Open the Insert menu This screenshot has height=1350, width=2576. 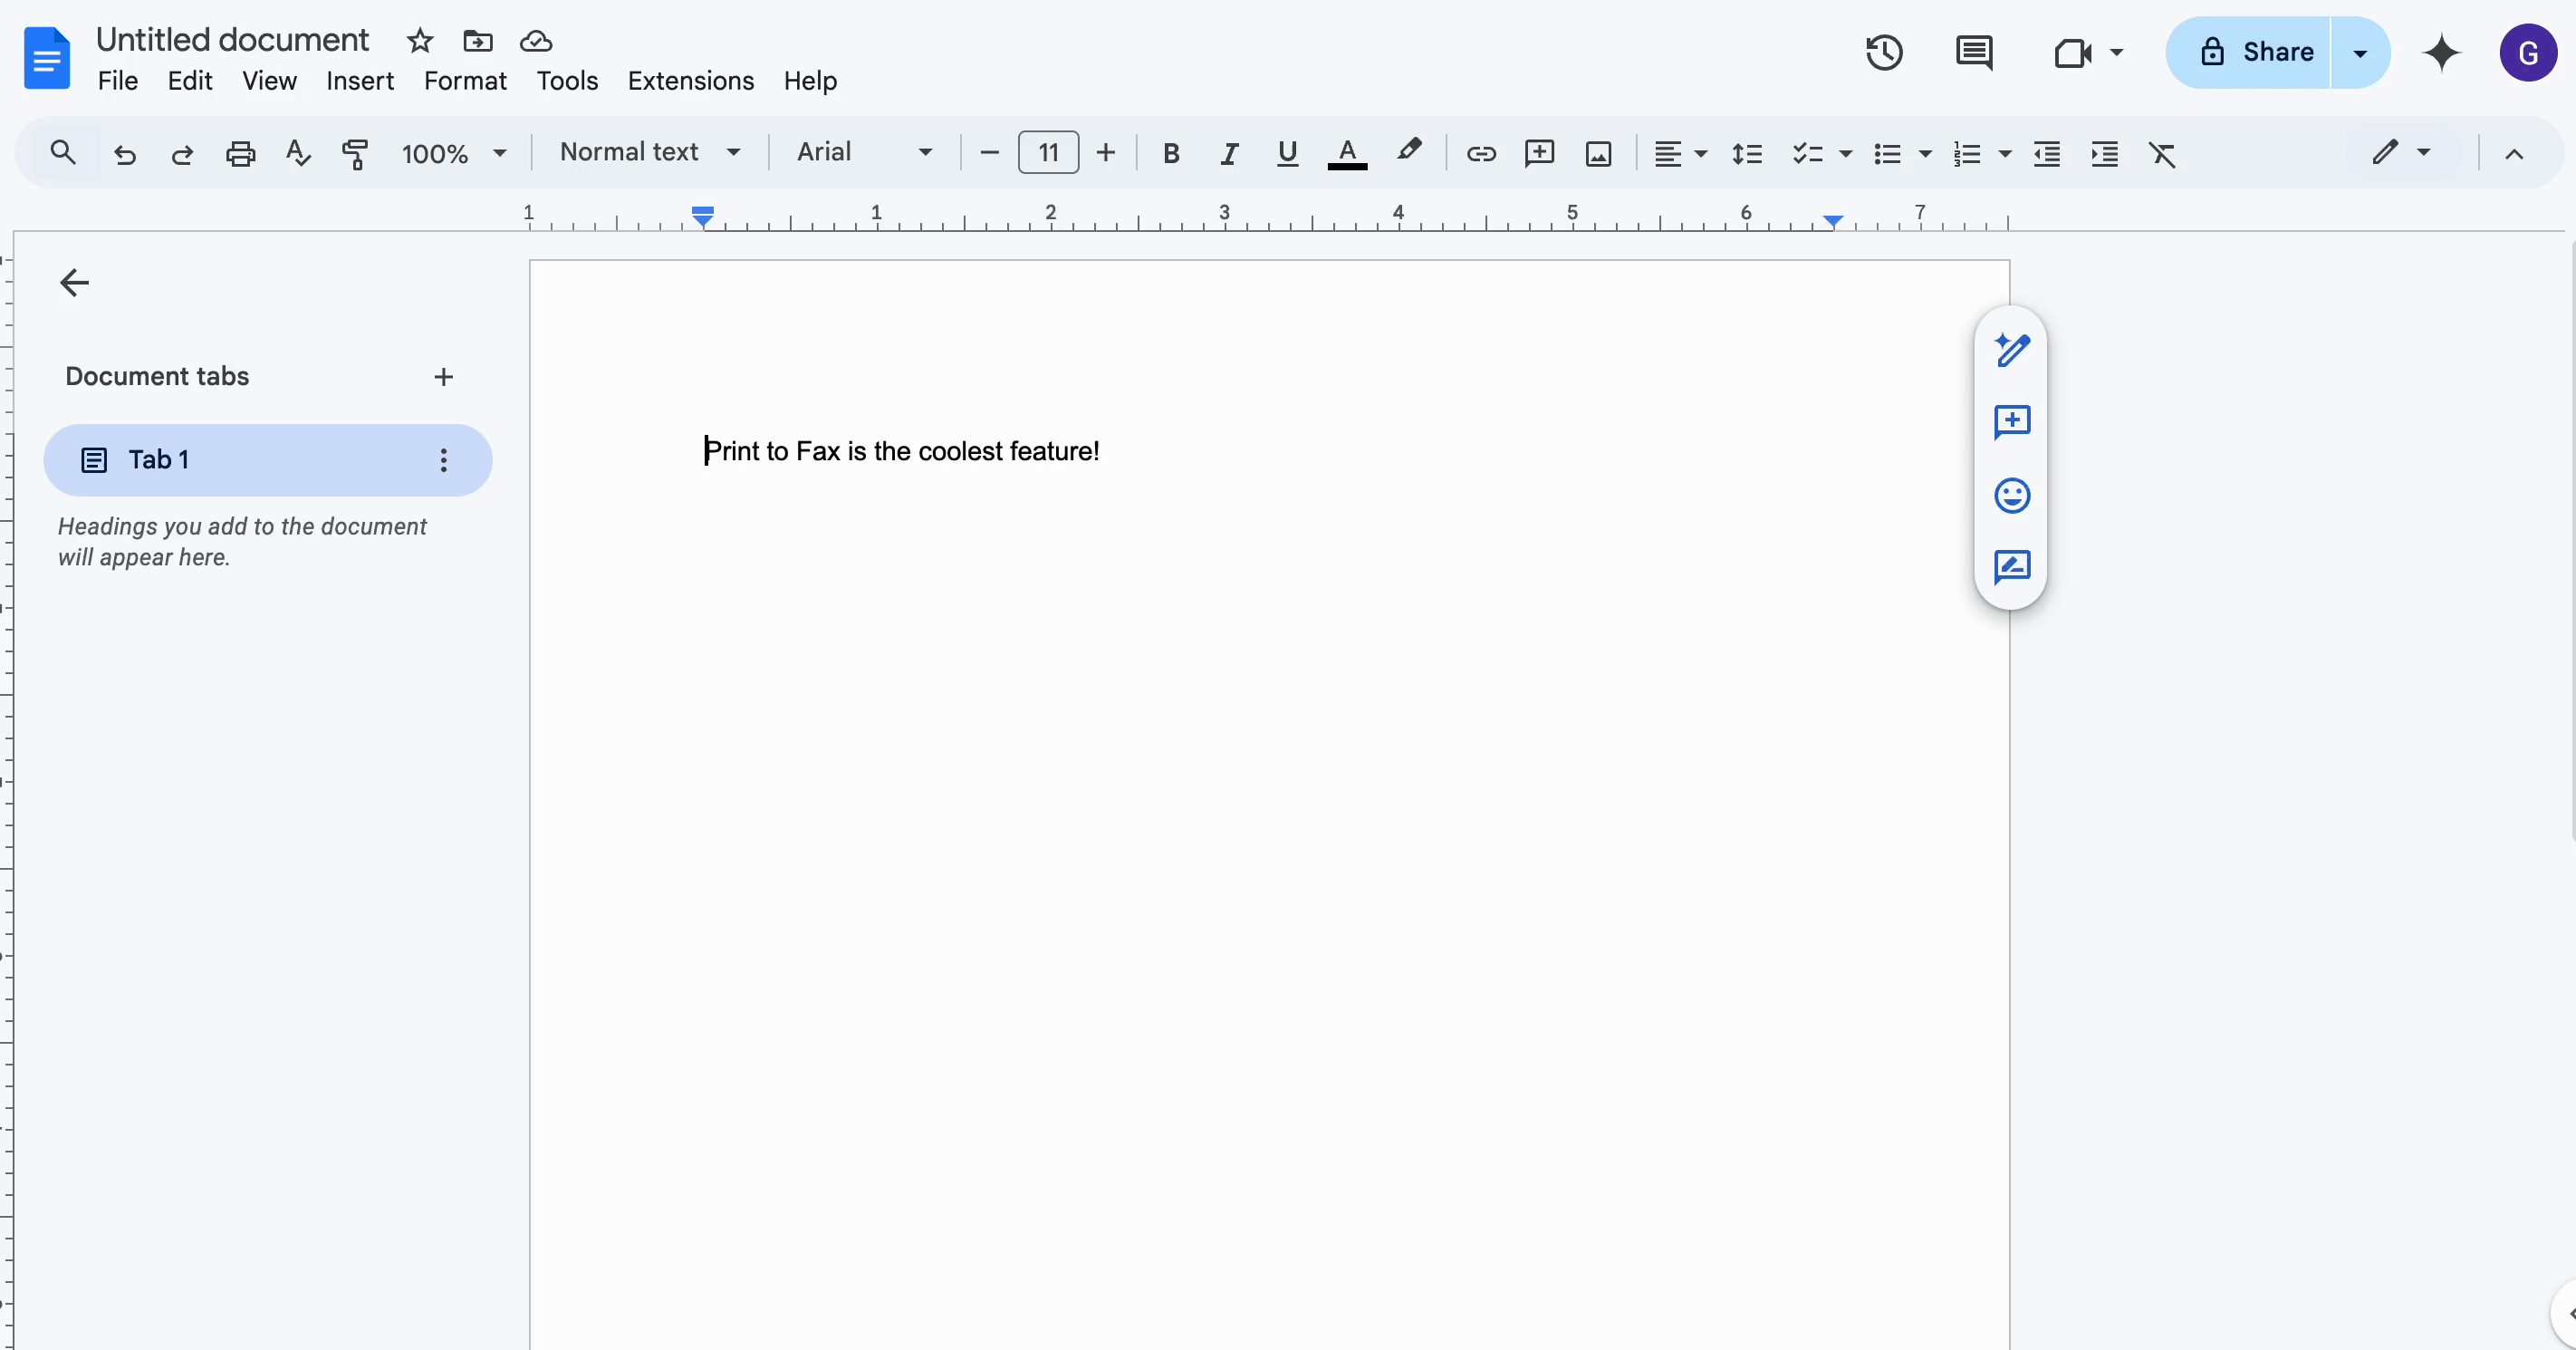click(360, 81)
